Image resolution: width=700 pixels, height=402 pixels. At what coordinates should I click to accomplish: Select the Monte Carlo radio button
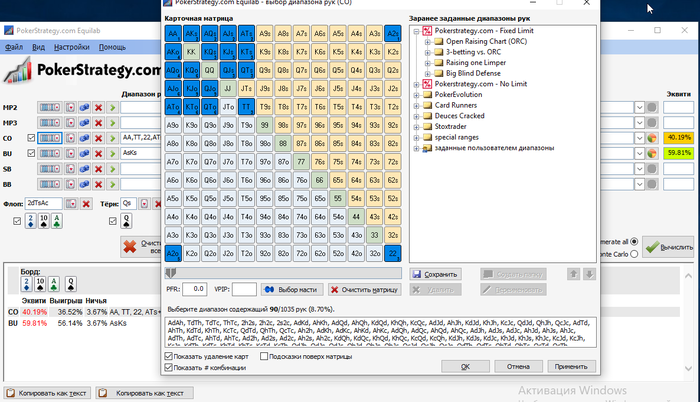pos(634,254)
